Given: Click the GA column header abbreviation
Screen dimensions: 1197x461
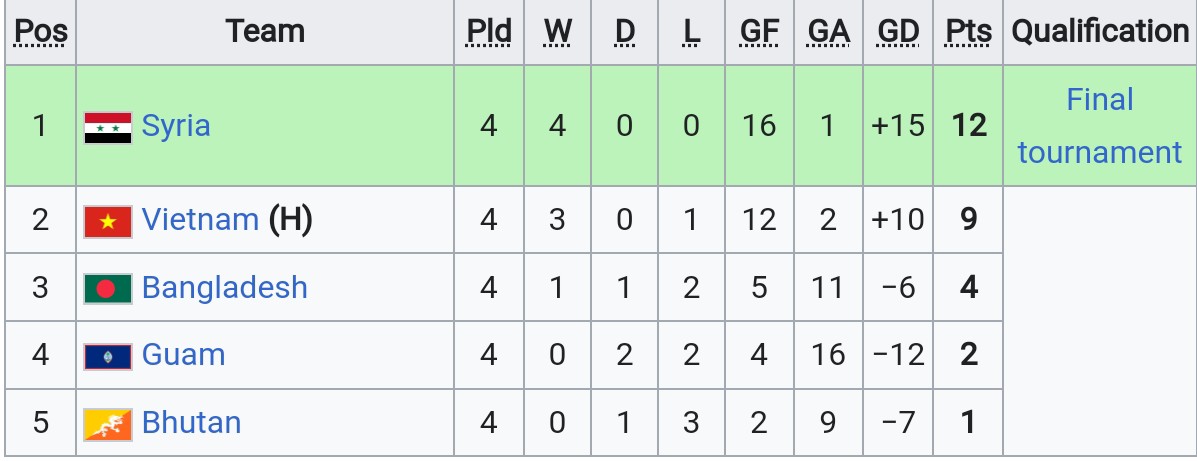Looking at the screenshot, I should [828, 32].
